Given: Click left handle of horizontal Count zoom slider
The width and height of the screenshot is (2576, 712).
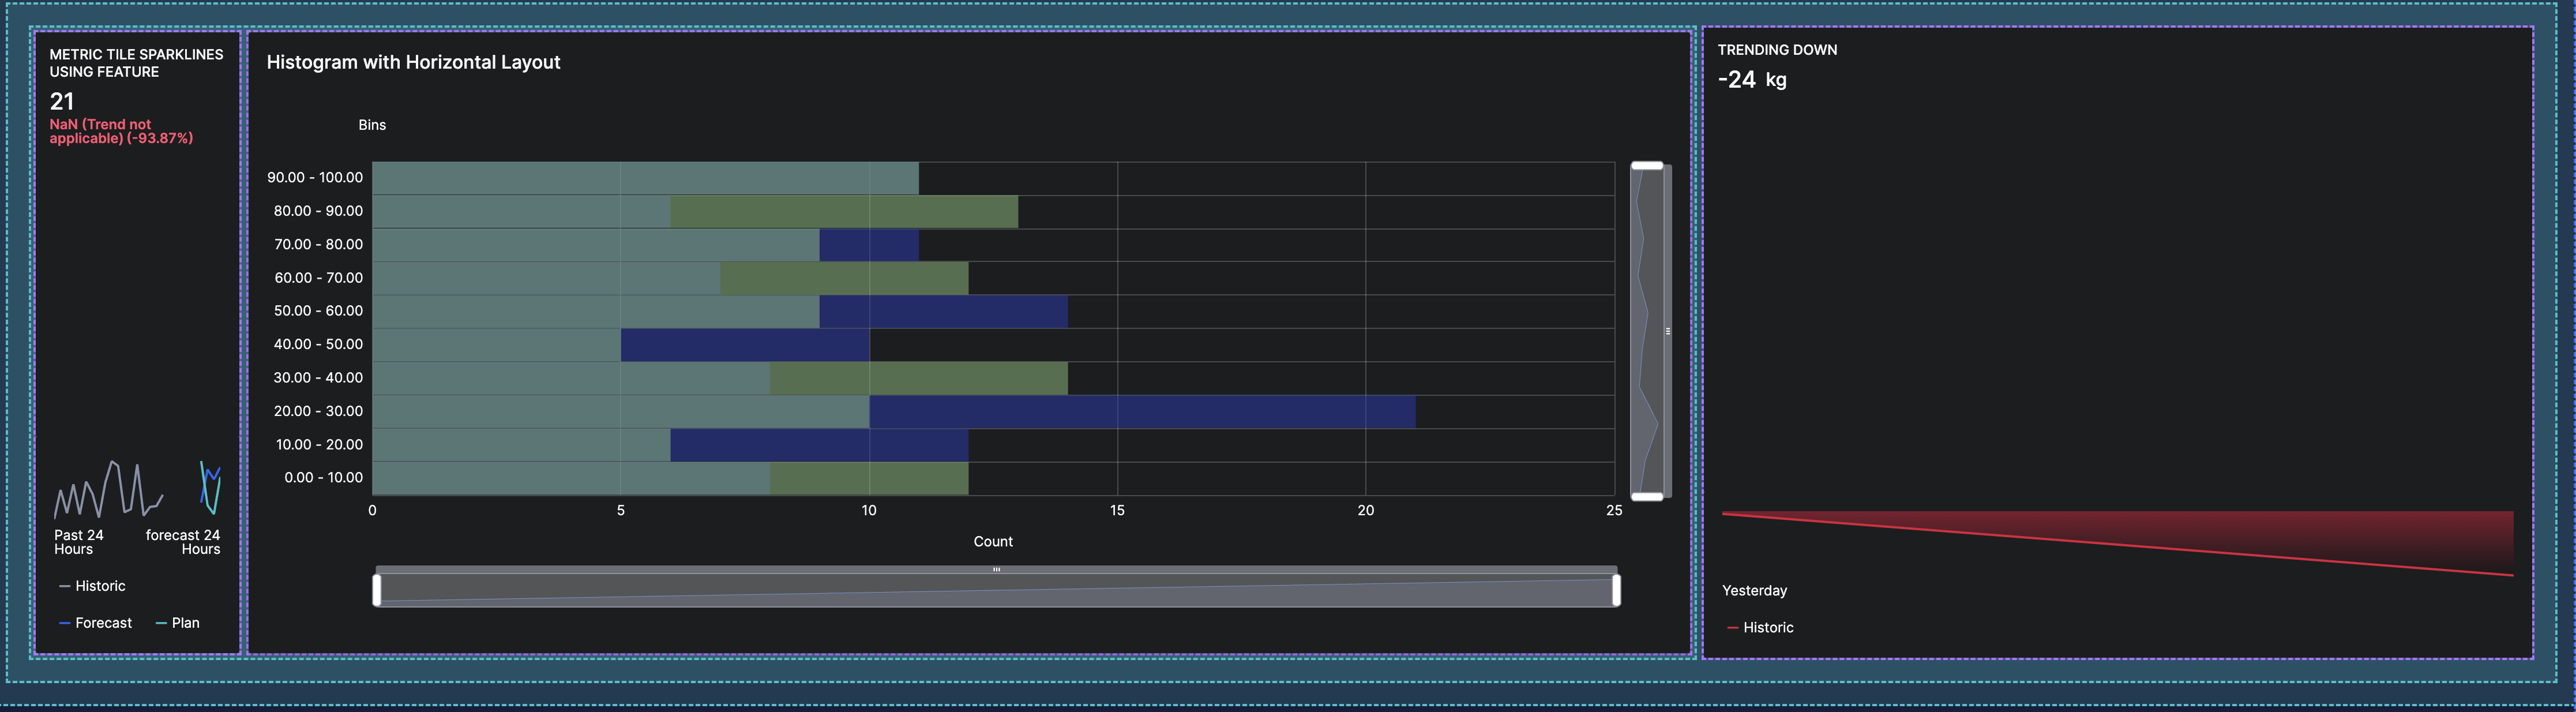Looking at the screenshot, I should coord(377,590).
